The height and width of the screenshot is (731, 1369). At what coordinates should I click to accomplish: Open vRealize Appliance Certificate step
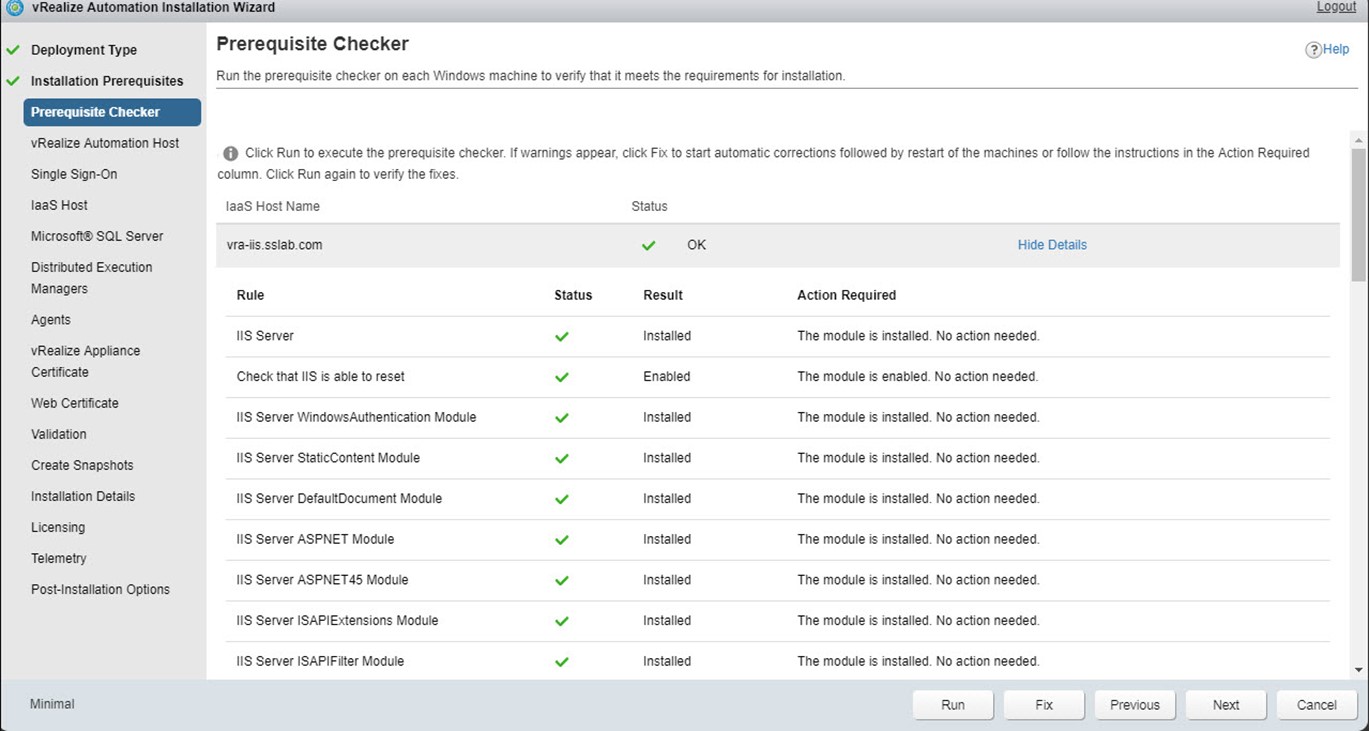pyautogui.click(x=86, y=361)
